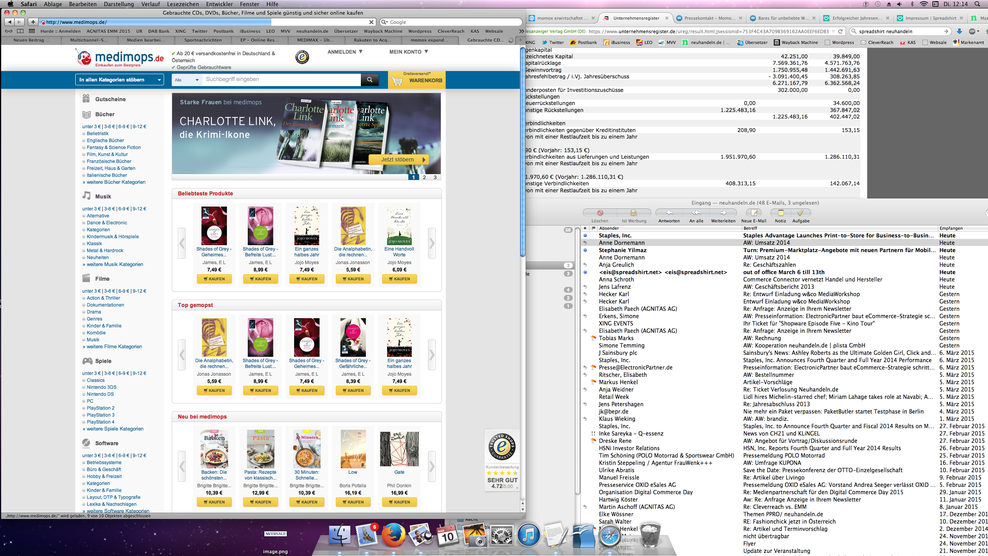Click the An alle reply-all icon in Mail

click(x=696, y=213)
